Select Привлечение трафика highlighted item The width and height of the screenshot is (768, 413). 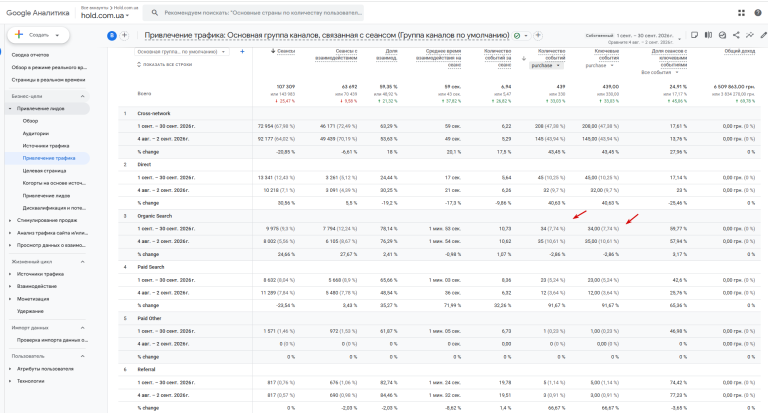tap(49, 158)
